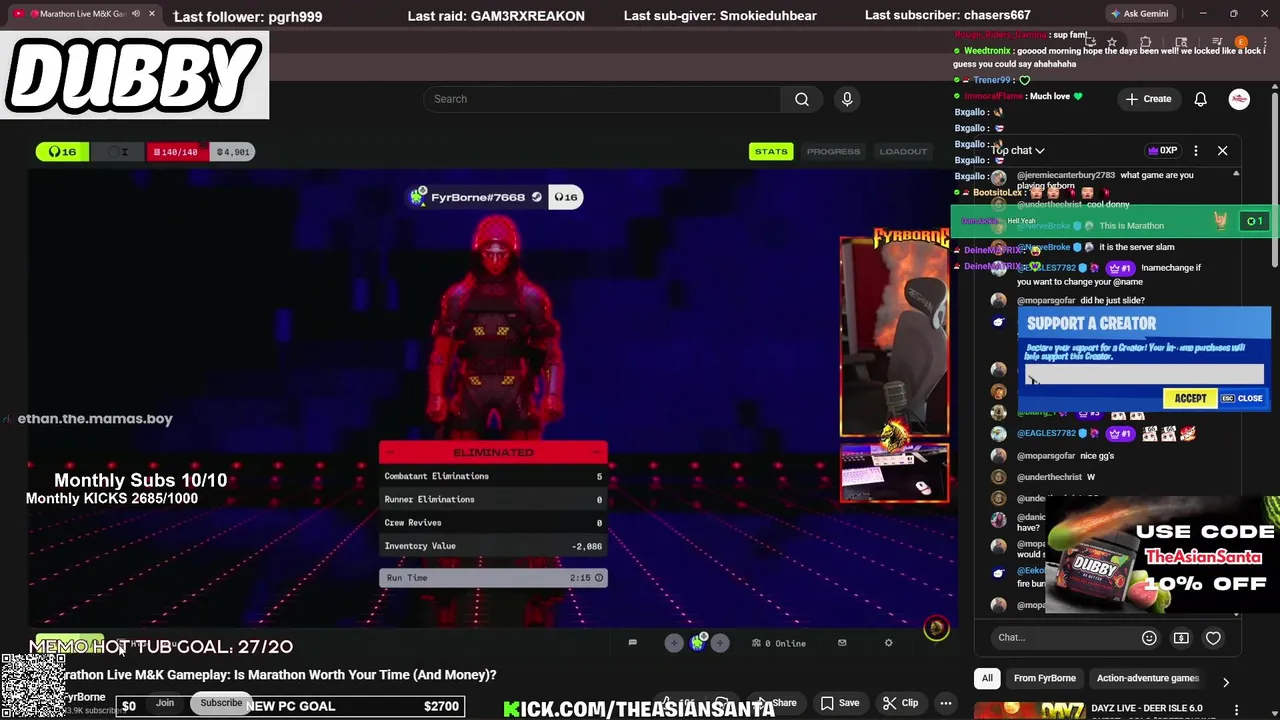Click the bookmark star icon in browser
Image resolution: width=1280 pixels, height=720 pixels.
(1111, 42)
